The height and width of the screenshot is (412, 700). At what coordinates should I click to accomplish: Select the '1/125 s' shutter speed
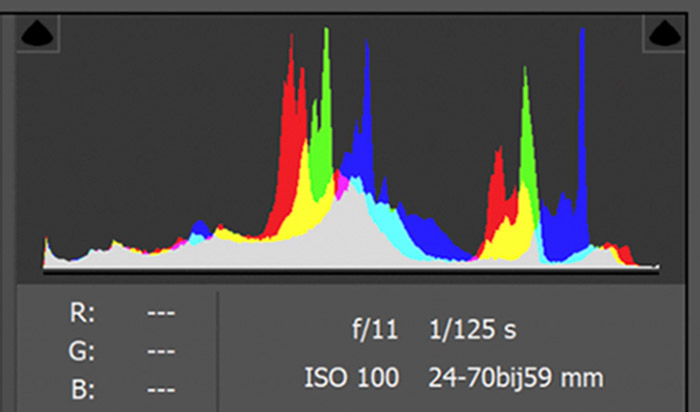(473, 330)
